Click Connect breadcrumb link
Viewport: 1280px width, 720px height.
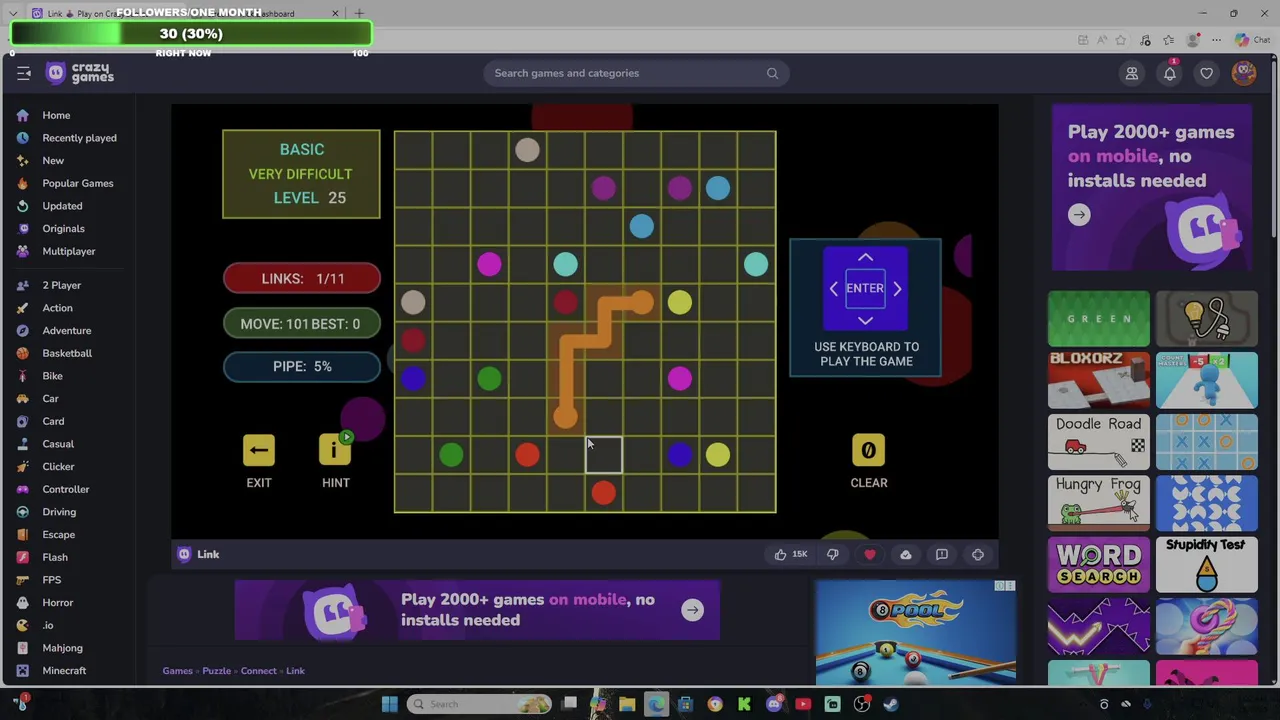point(258,671)
